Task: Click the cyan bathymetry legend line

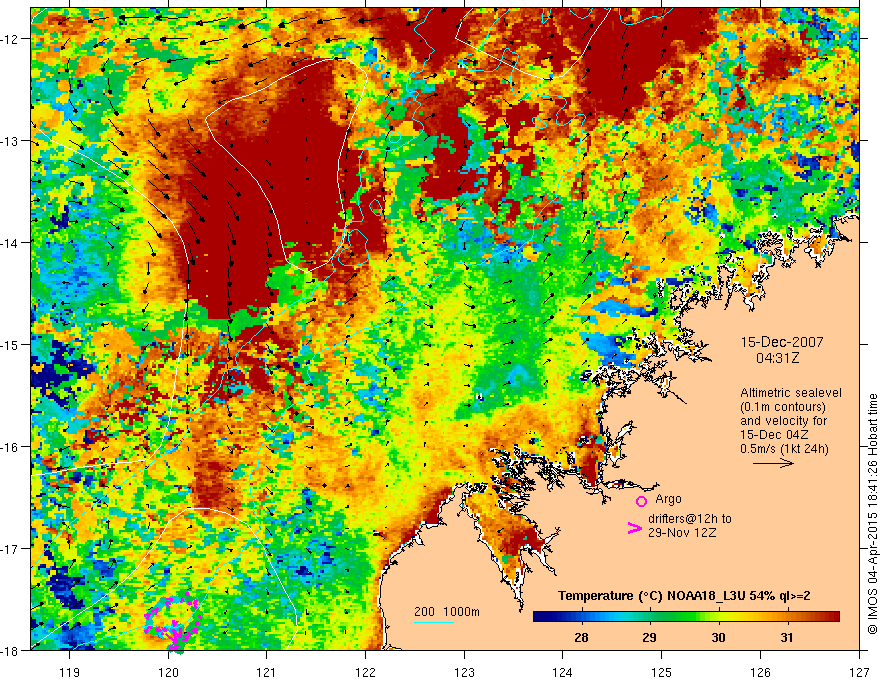Action: click(x=434, y=622)
